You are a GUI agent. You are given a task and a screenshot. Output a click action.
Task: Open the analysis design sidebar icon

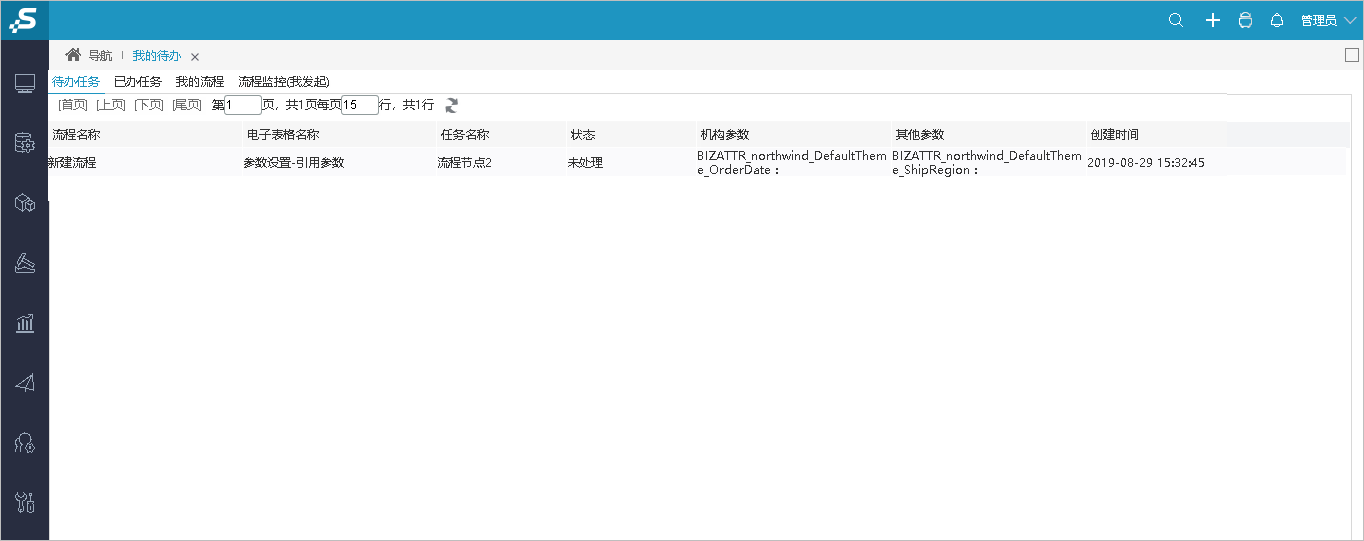[25, 263]
